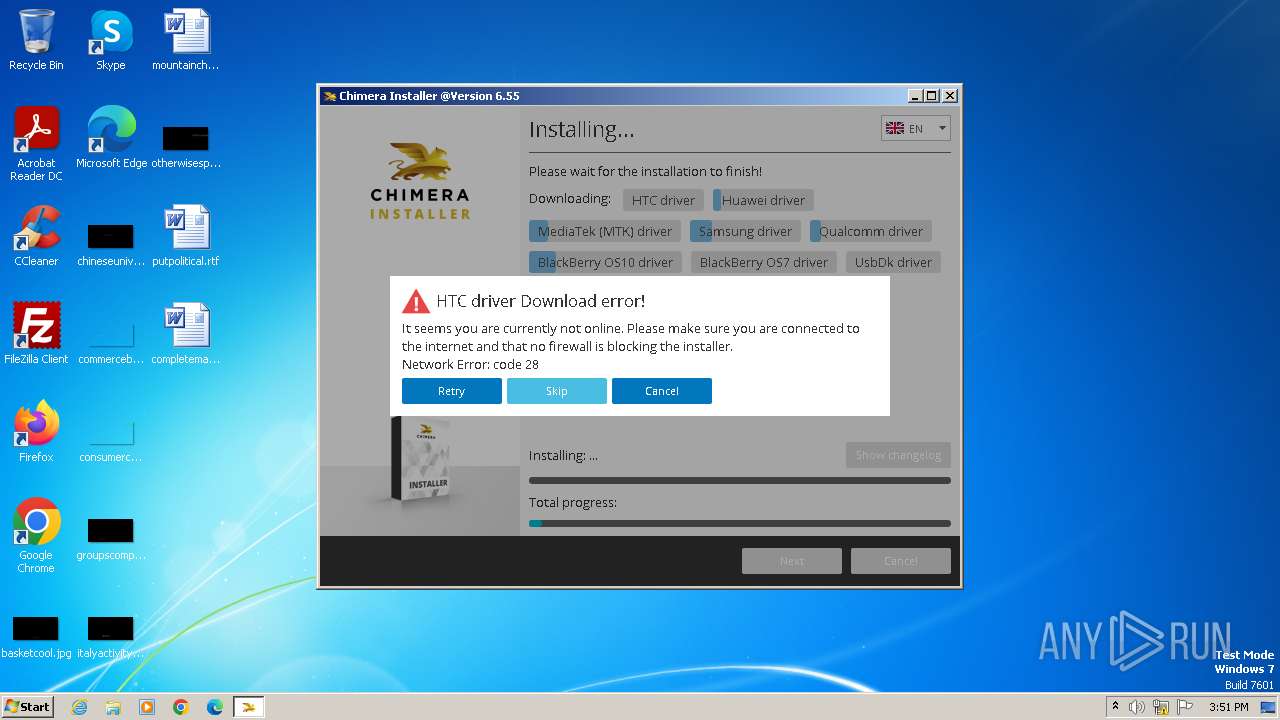The width and height of the screenshot is (1280, 720).
Task: Select the BlackBerry OS10 driver tag
Action: 605,262
